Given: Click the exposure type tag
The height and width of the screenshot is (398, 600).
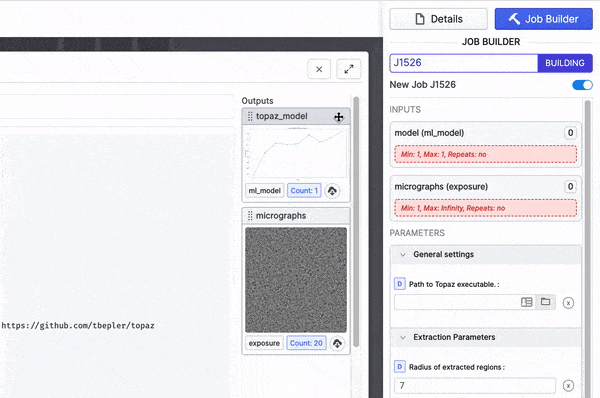Looking at the screenshot, I should 264,343.
